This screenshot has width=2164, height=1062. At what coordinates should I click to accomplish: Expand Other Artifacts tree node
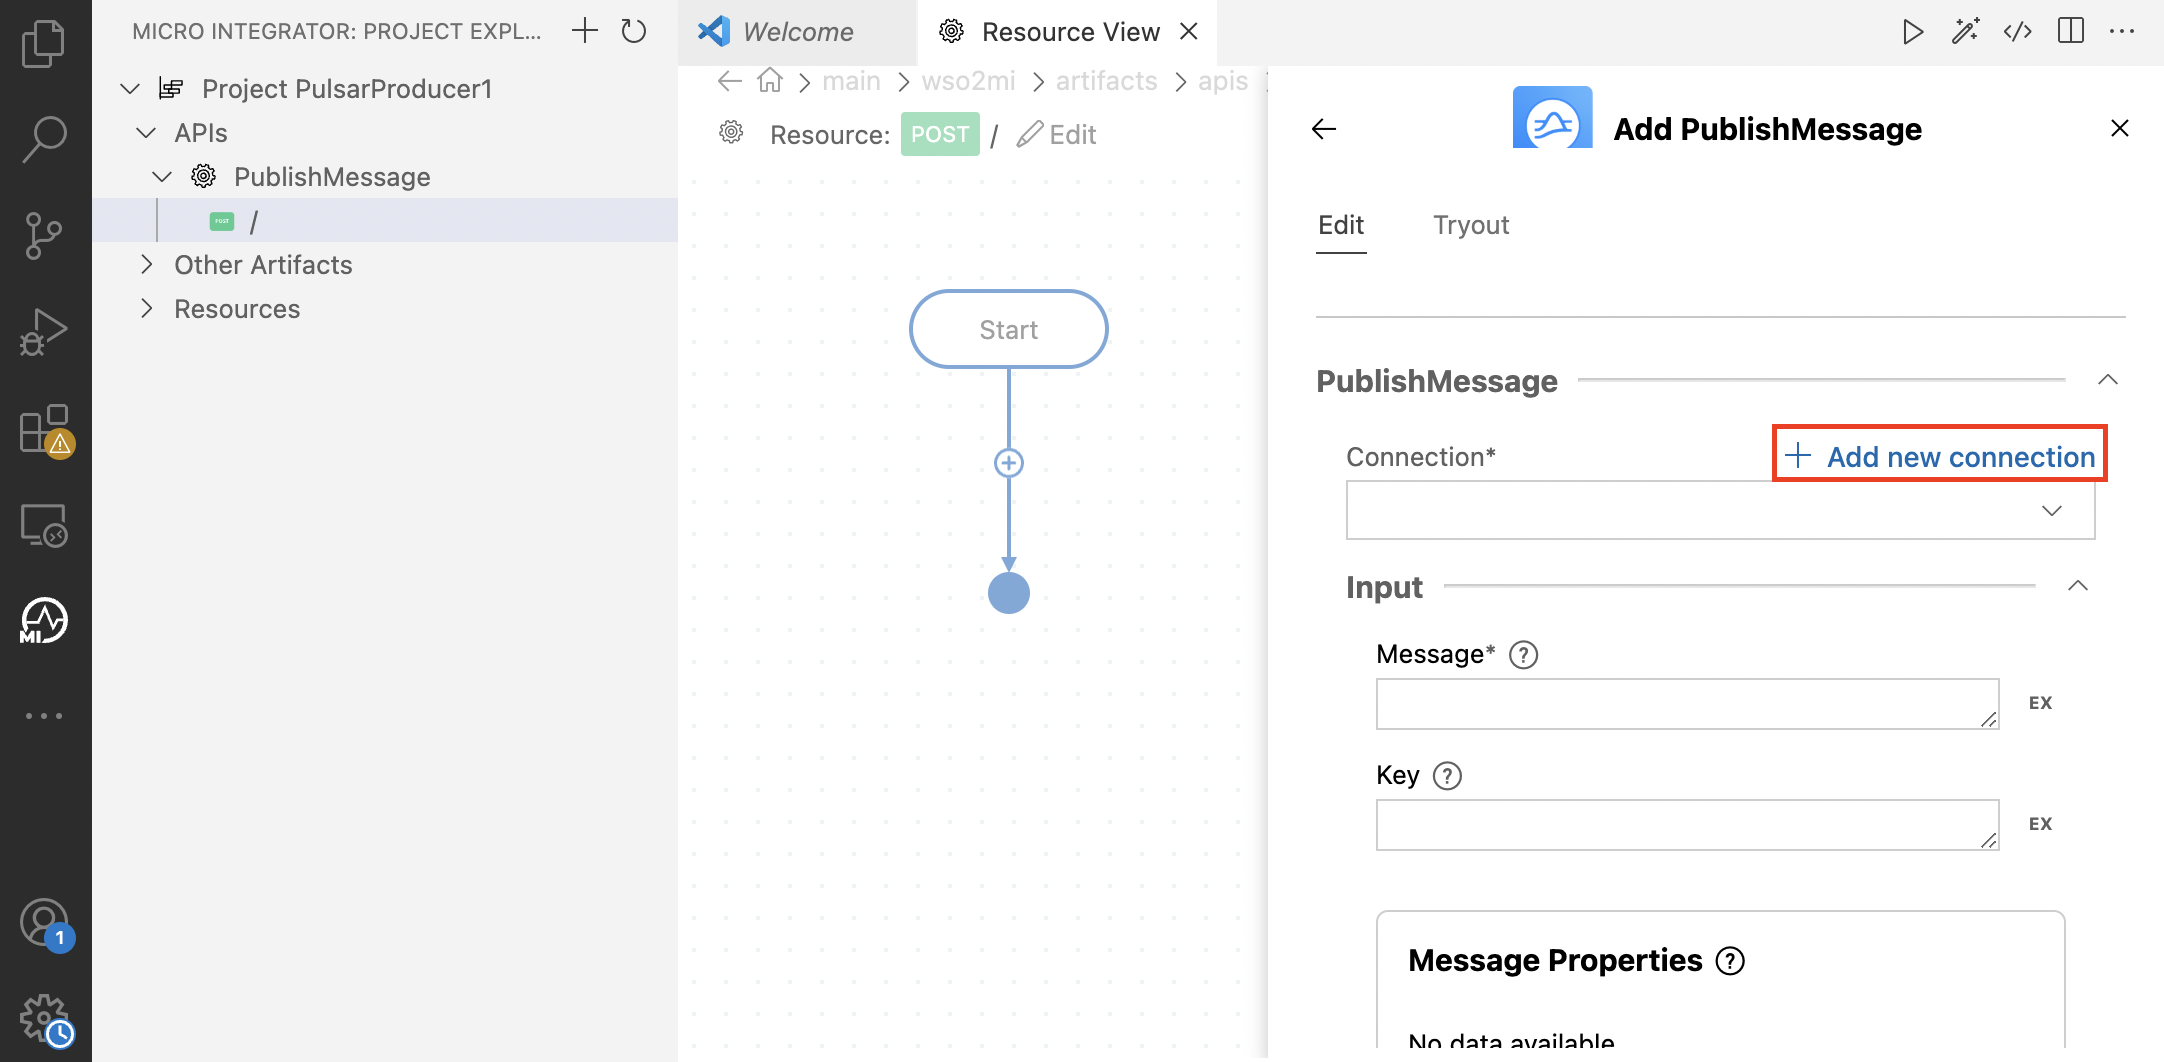click(x=146, y=265)
